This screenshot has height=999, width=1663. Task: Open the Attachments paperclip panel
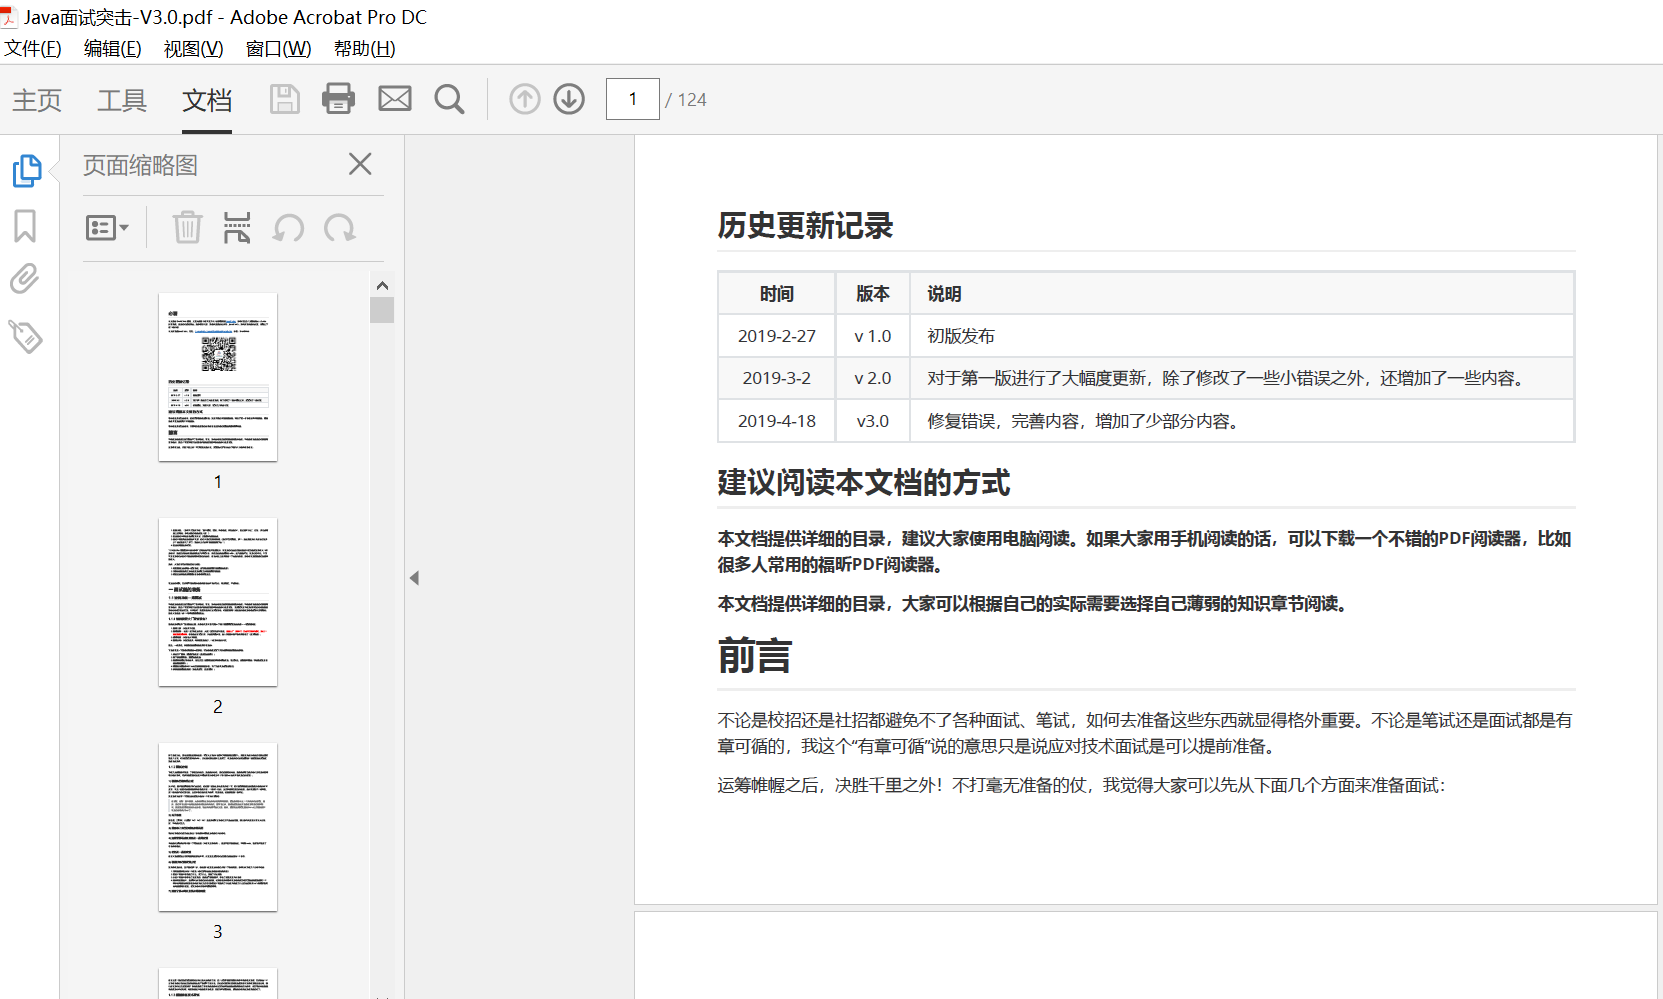point(25,279)
